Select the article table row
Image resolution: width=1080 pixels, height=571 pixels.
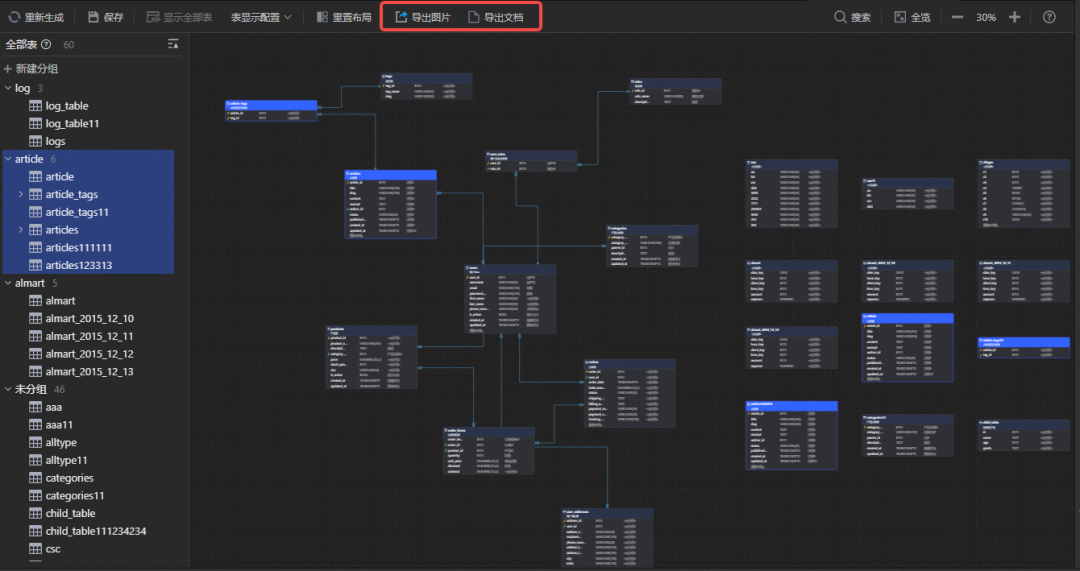(x=89, y=177)
